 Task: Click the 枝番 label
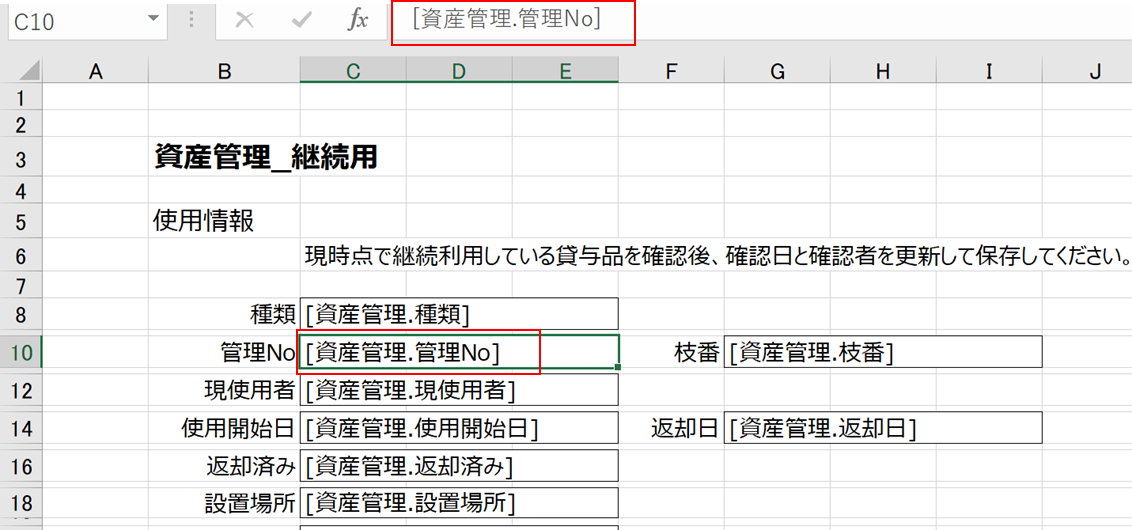click(x=696, y=352)
